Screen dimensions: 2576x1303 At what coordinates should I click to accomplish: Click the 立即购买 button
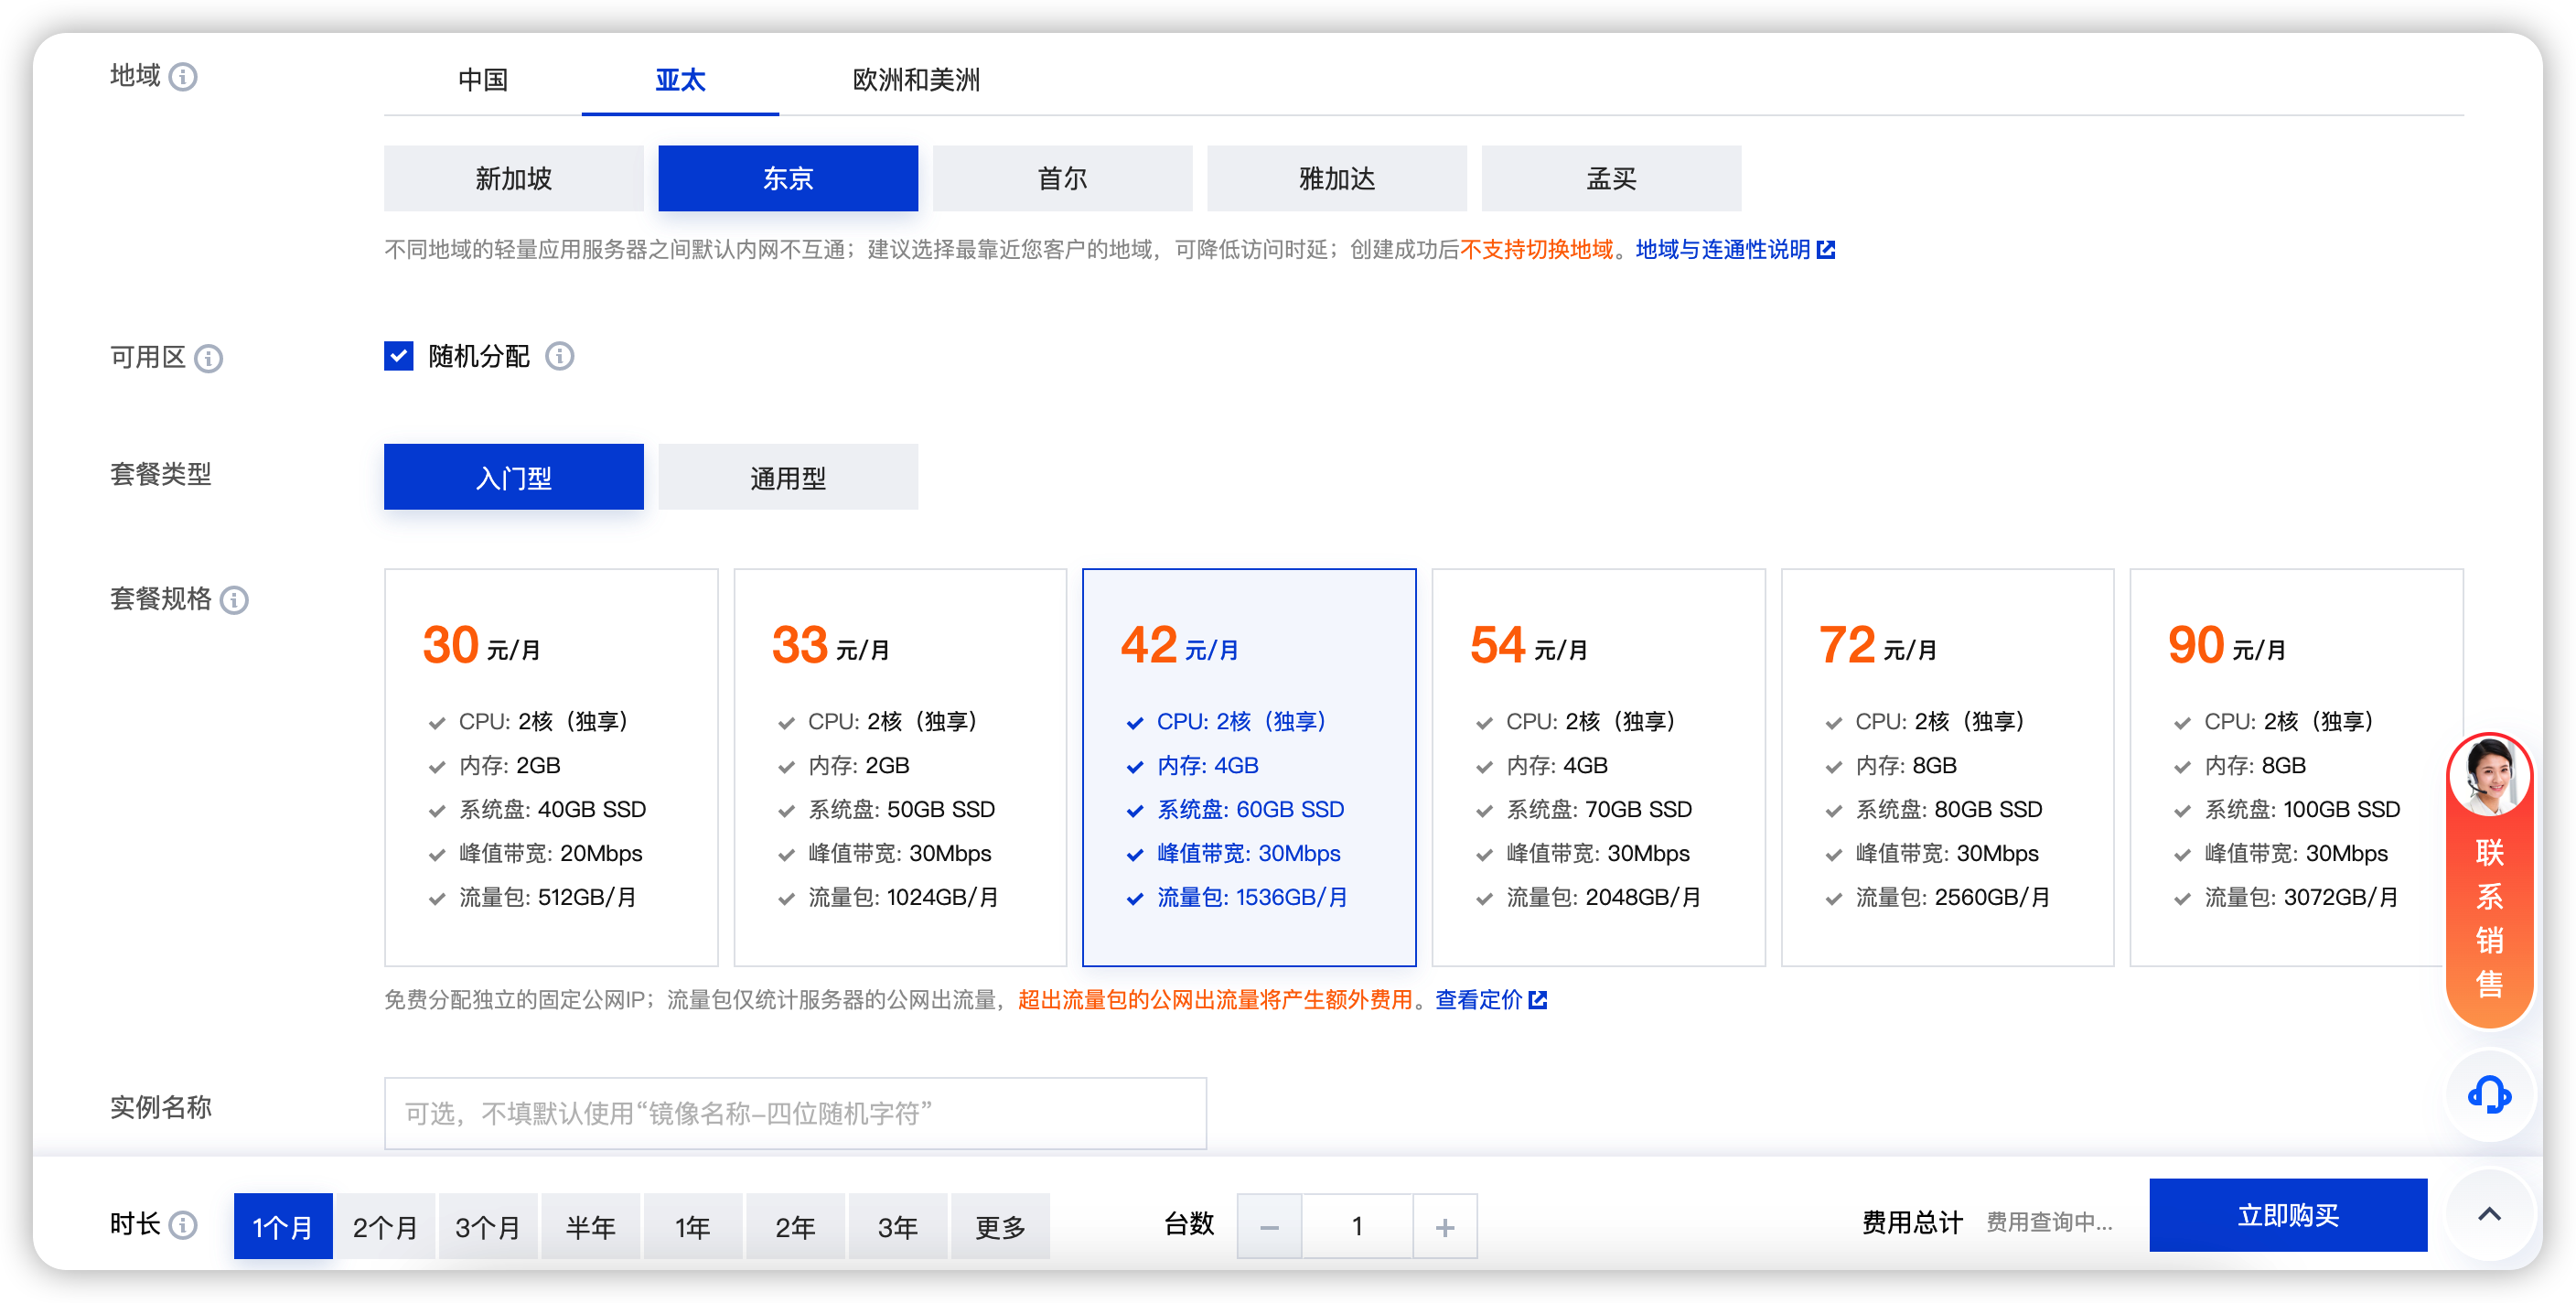[x=2287, y=1215]
